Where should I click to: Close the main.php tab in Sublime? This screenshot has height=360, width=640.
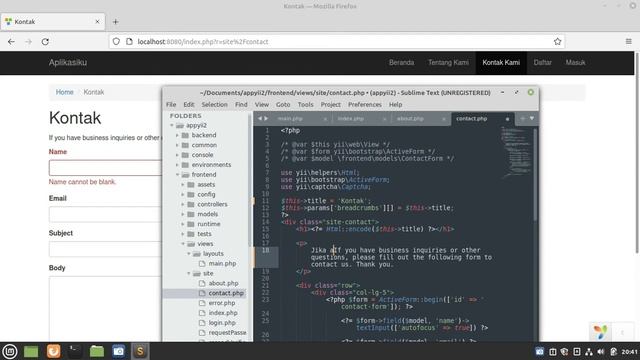point(325,119)
